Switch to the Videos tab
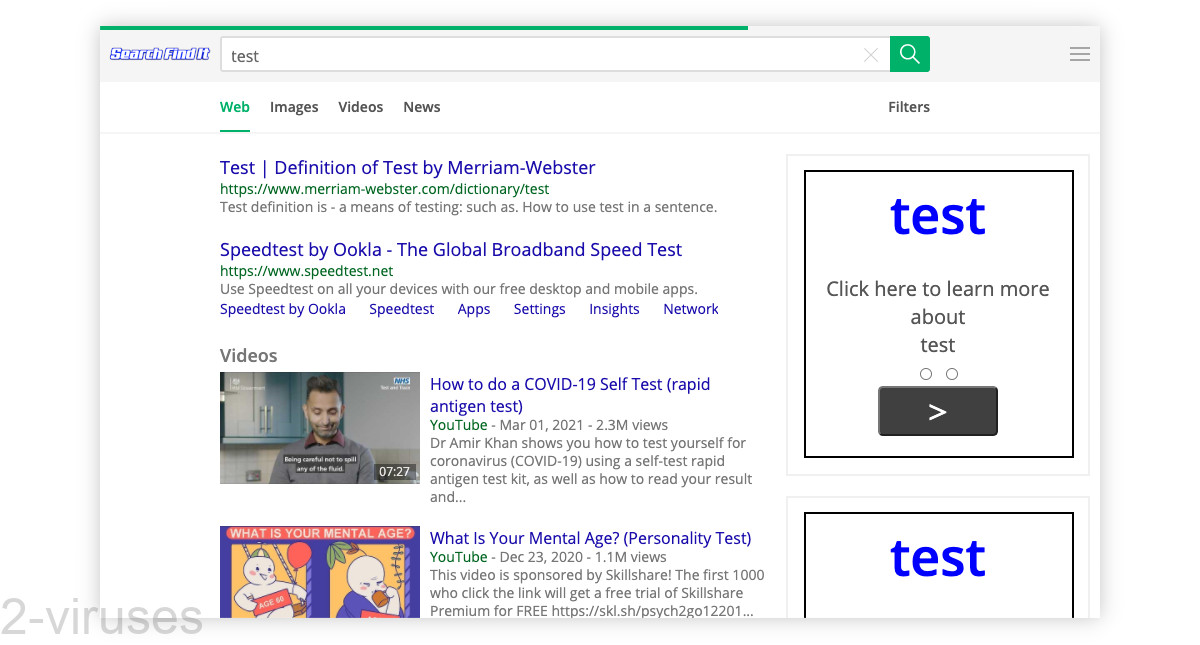Image resolution: width=1200 pixels, height=645 pixels. tap(360, 107)
